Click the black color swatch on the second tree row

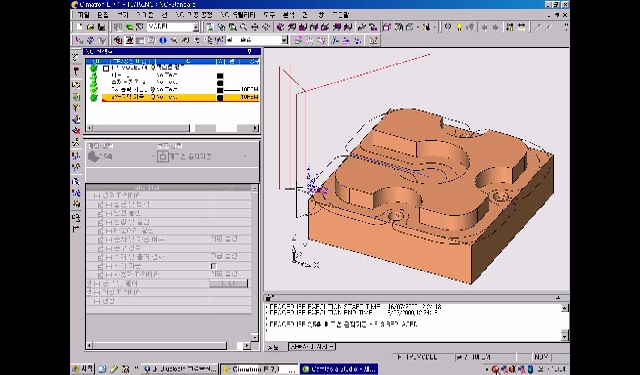click(220, 76)
